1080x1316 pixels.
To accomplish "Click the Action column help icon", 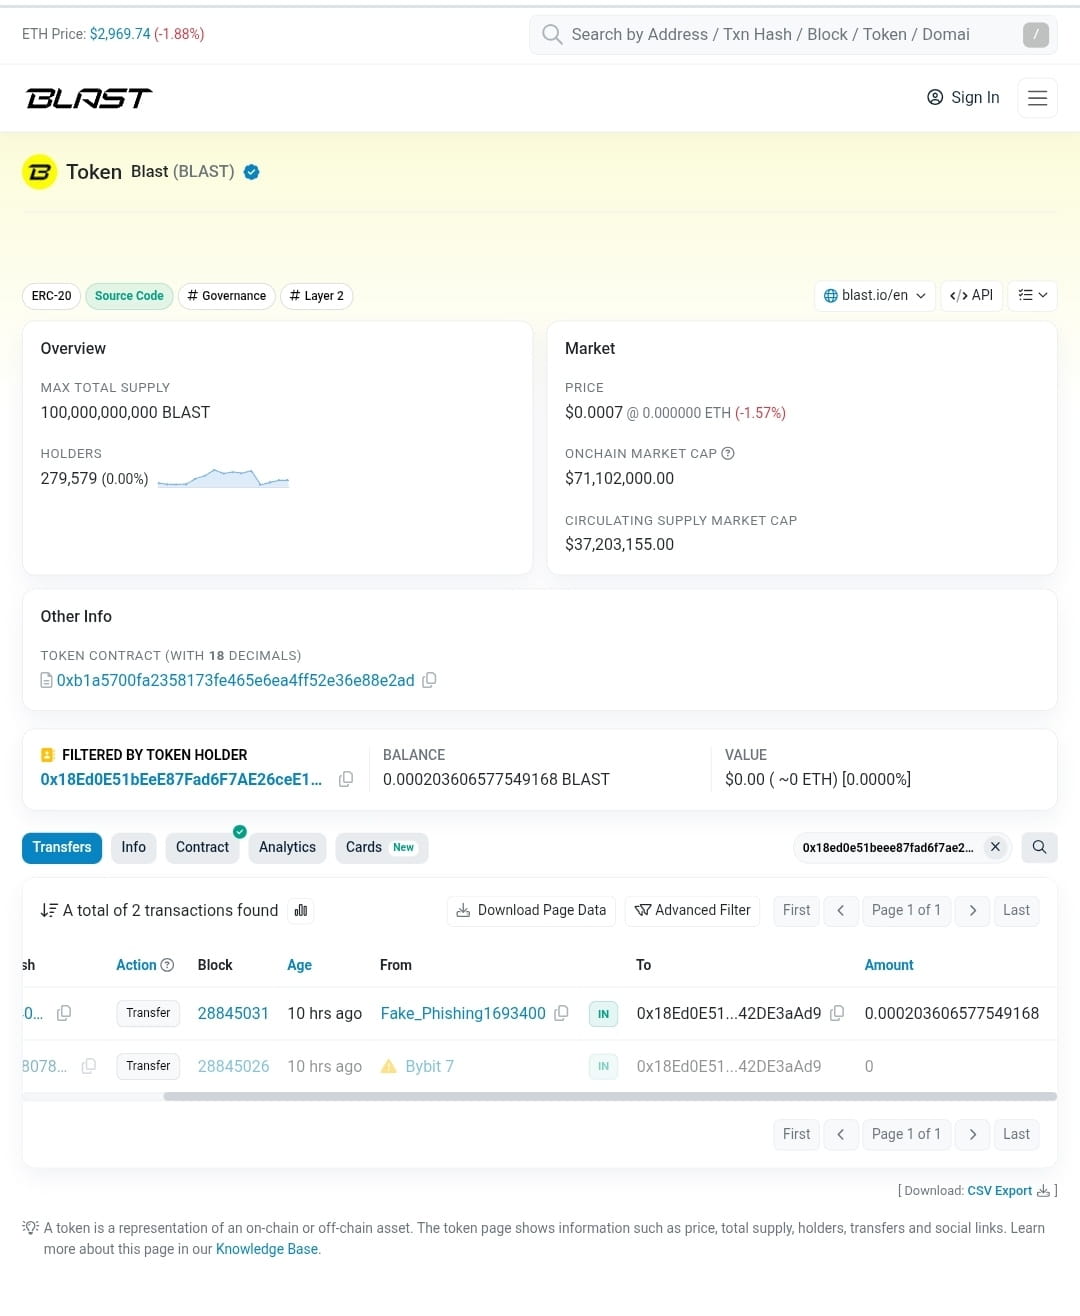I will click(167, 965).
